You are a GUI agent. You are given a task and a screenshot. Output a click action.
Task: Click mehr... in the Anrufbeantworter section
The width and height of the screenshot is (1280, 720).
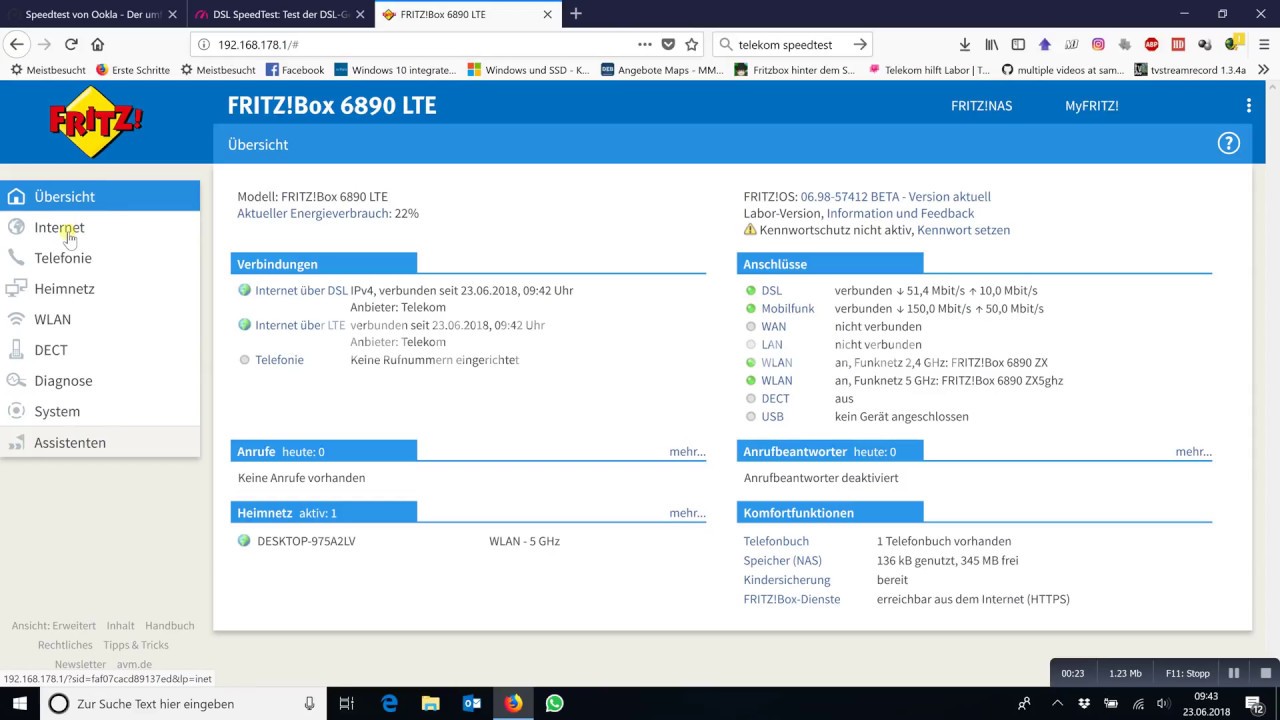pyautogui.click(x=1193, y=452)
